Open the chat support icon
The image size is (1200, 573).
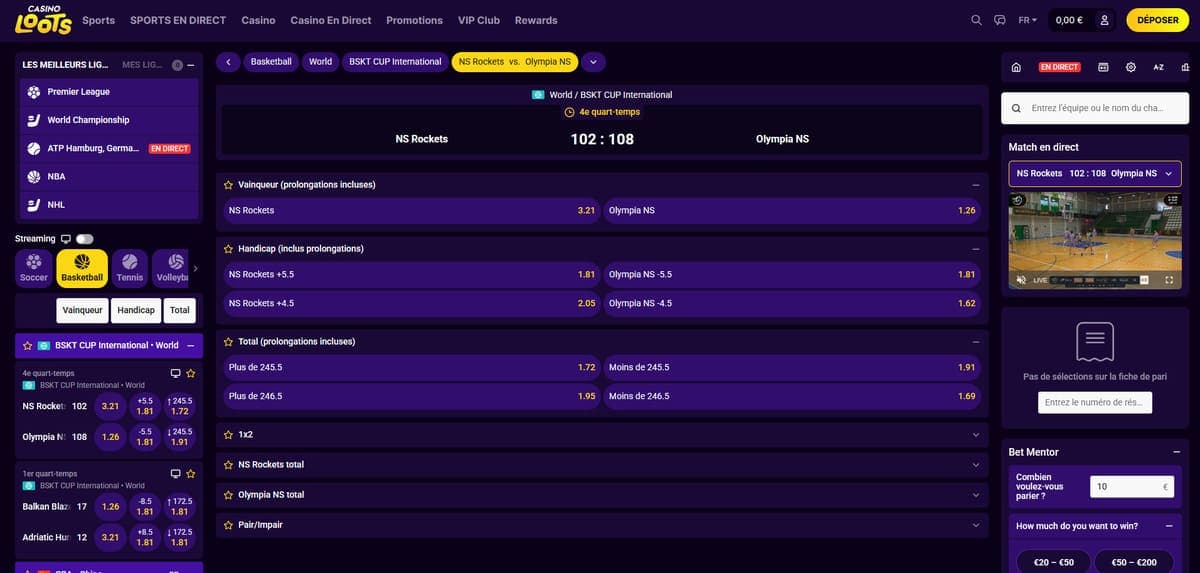(x=1000, y=20)
